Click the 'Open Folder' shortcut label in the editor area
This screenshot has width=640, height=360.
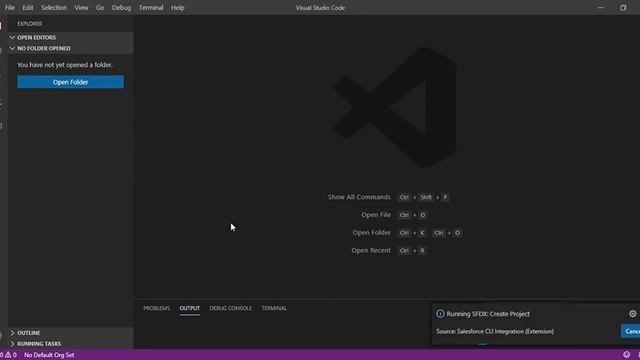371,233
